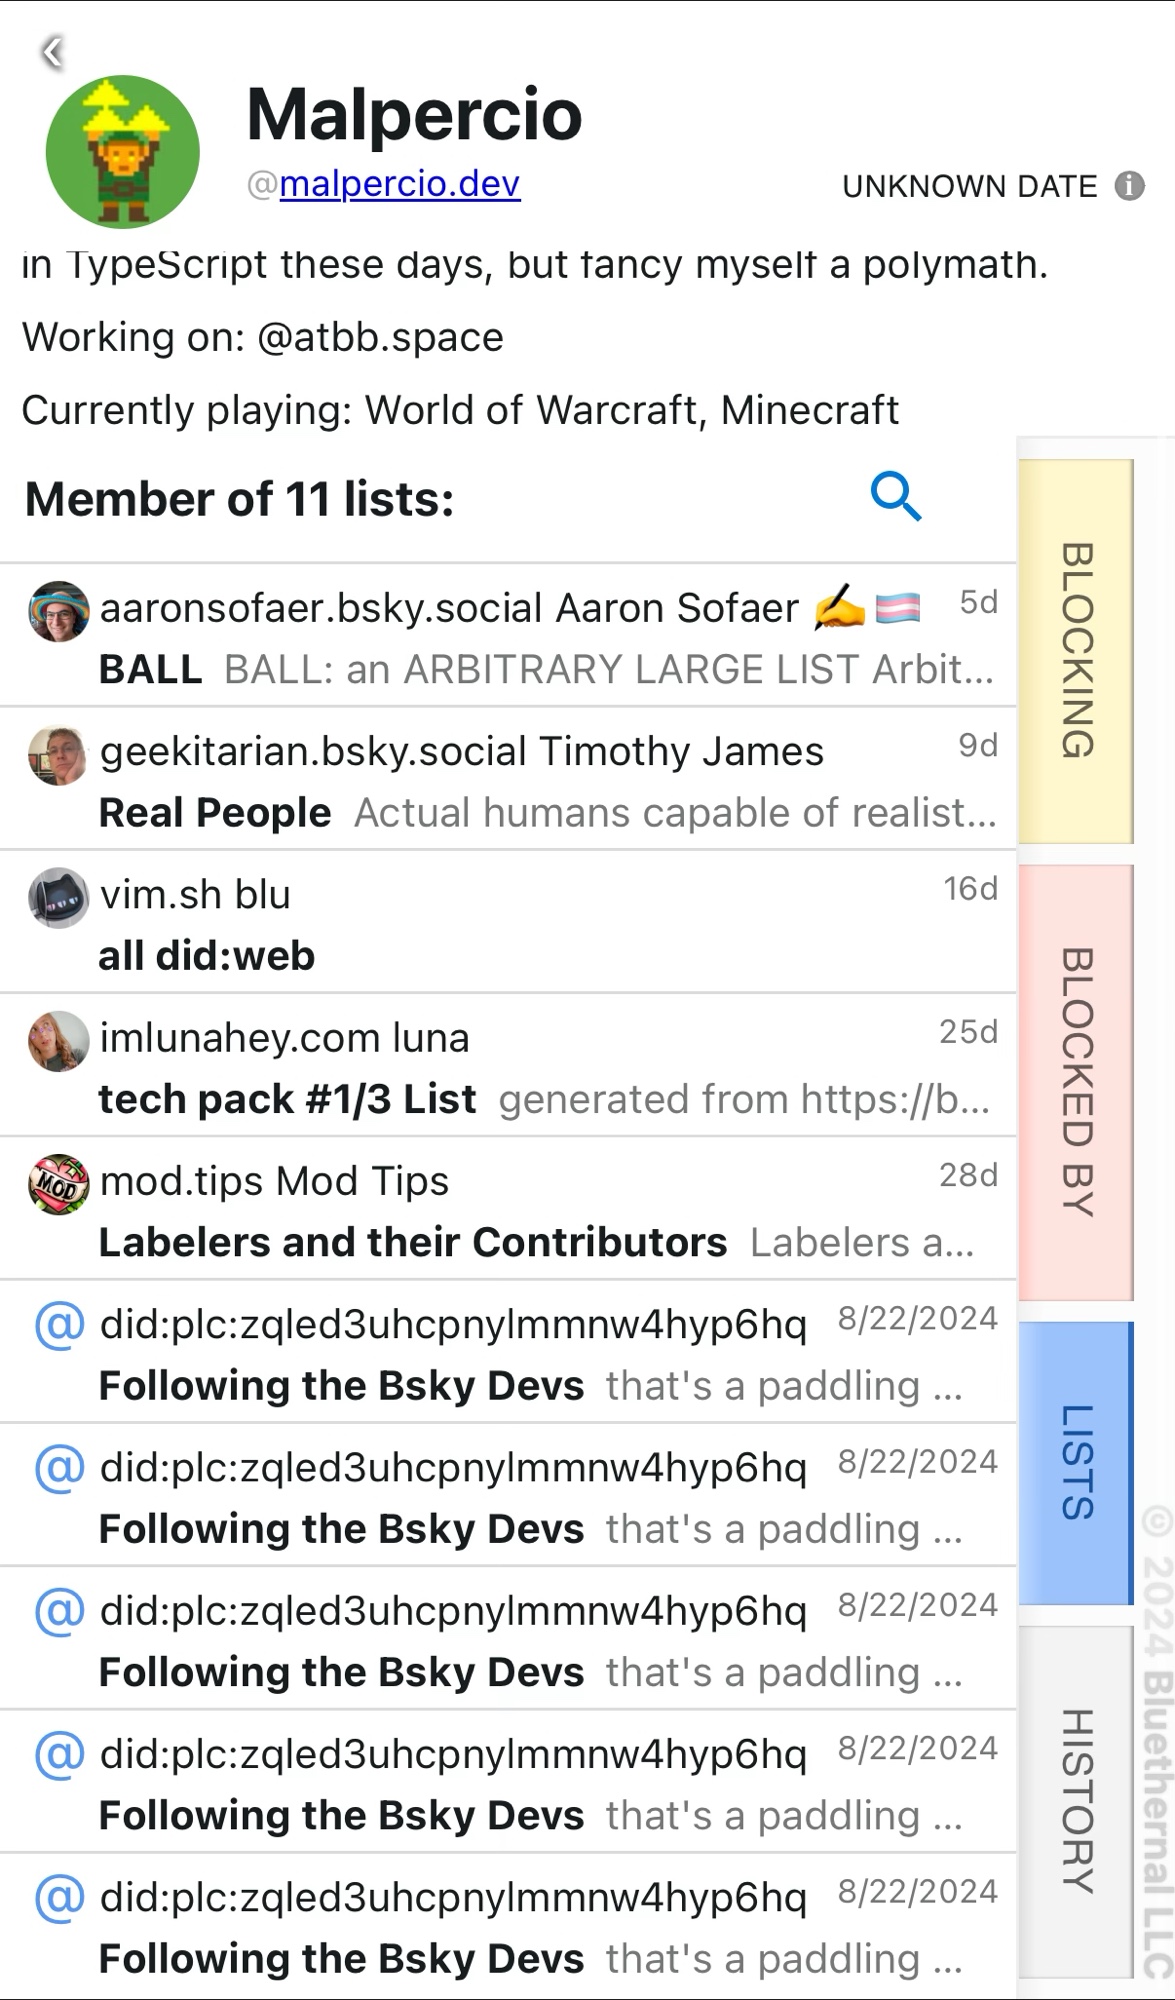
Task: Click the info icon beside Unknown Date
Action: pyautogui.click(x=1129, y=186)
